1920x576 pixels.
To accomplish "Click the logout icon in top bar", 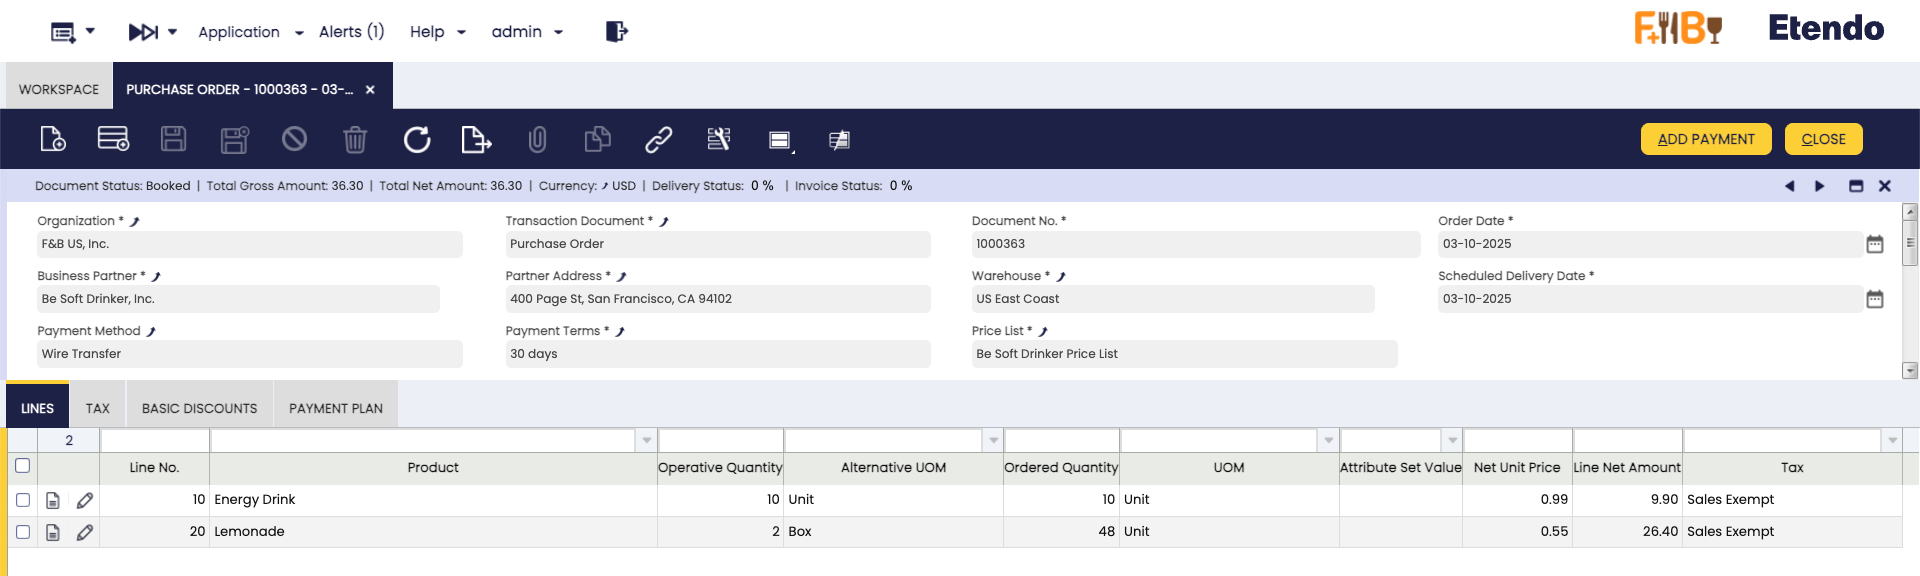I will [x=616, y=32].
